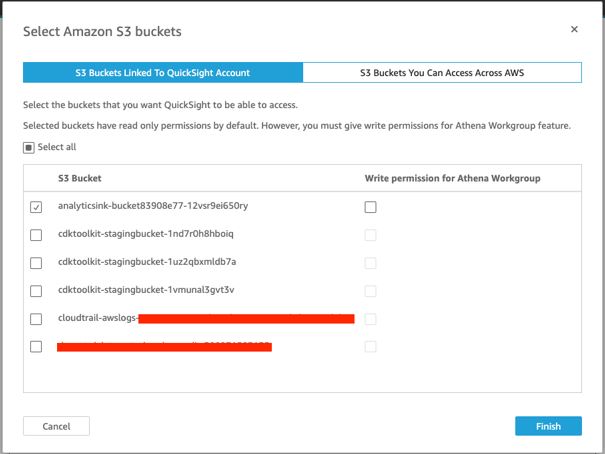This screenshot has width=605, height=454.
Task: Select cdktoolkit-stagingbucket-1uz2qbxmldb7a checkbox
Action: 36,263
